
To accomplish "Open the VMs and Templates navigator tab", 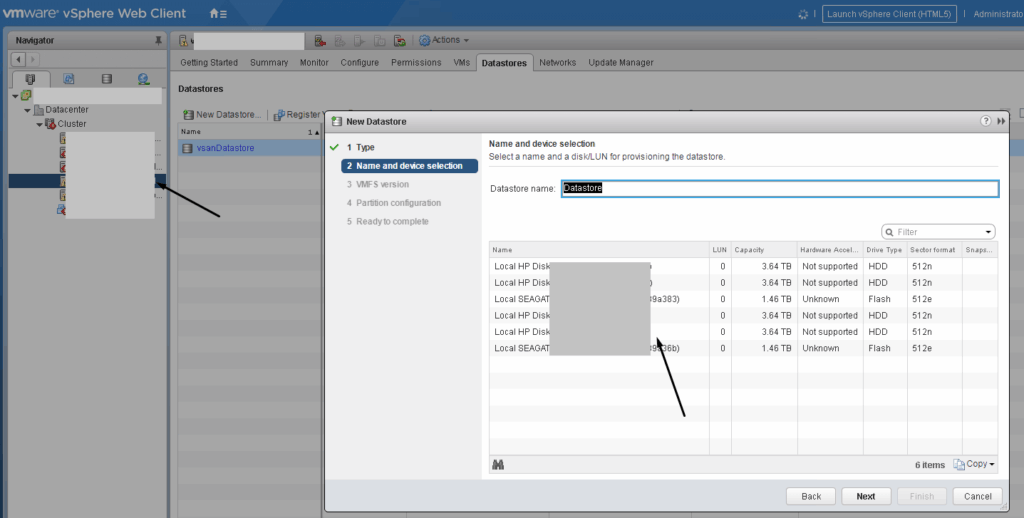I will click(x=69, y=79).
